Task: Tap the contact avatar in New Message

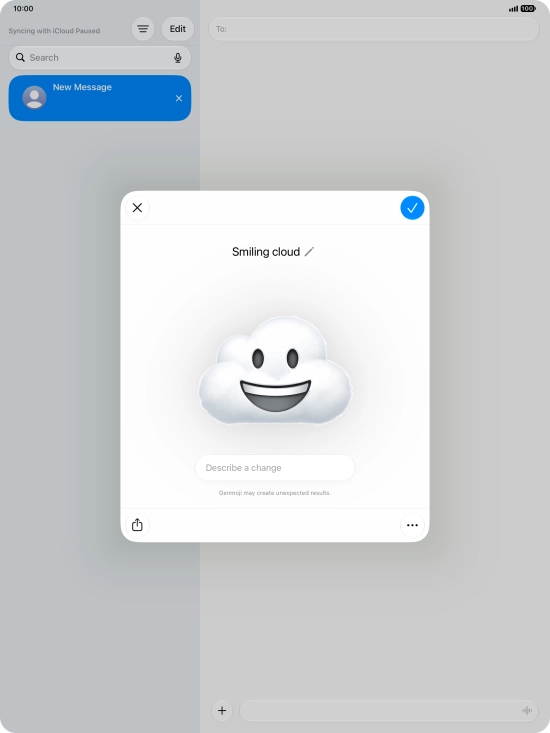Action: [x=34, y=97]
